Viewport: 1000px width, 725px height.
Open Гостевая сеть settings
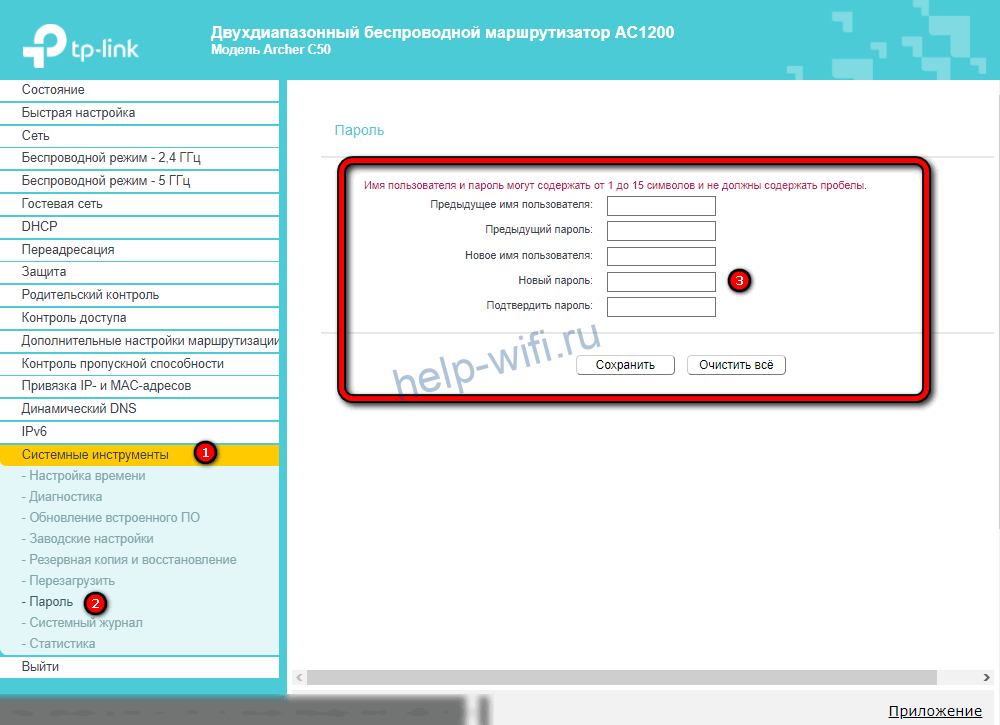coord(139,204)
